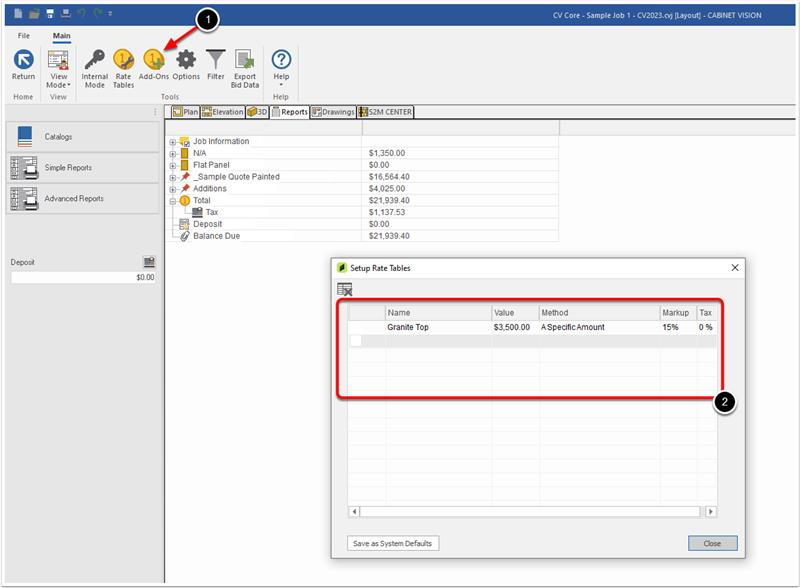Open Advanced Reports panel
This screenshot has height=588, width=800.
click(83, 199)
